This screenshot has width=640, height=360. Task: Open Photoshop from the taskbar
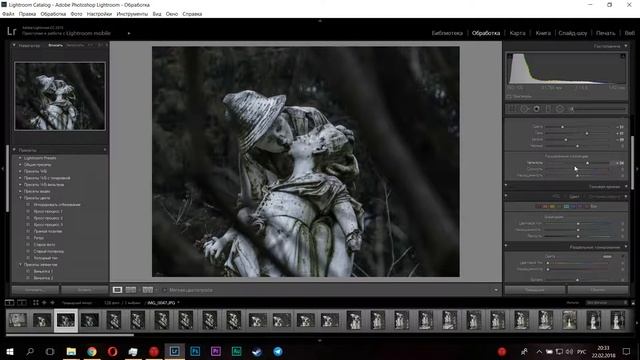point(195,351)
